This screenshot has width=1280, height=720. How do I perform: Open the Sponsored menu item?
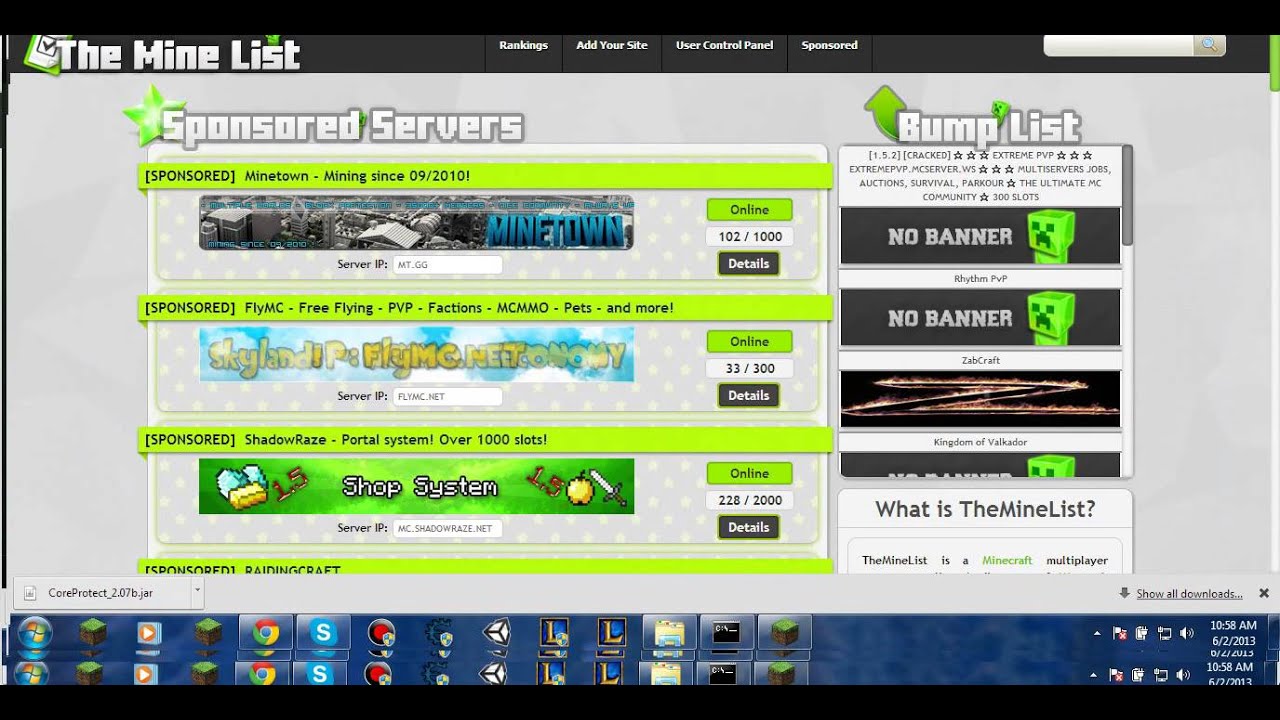coord(829,45)
